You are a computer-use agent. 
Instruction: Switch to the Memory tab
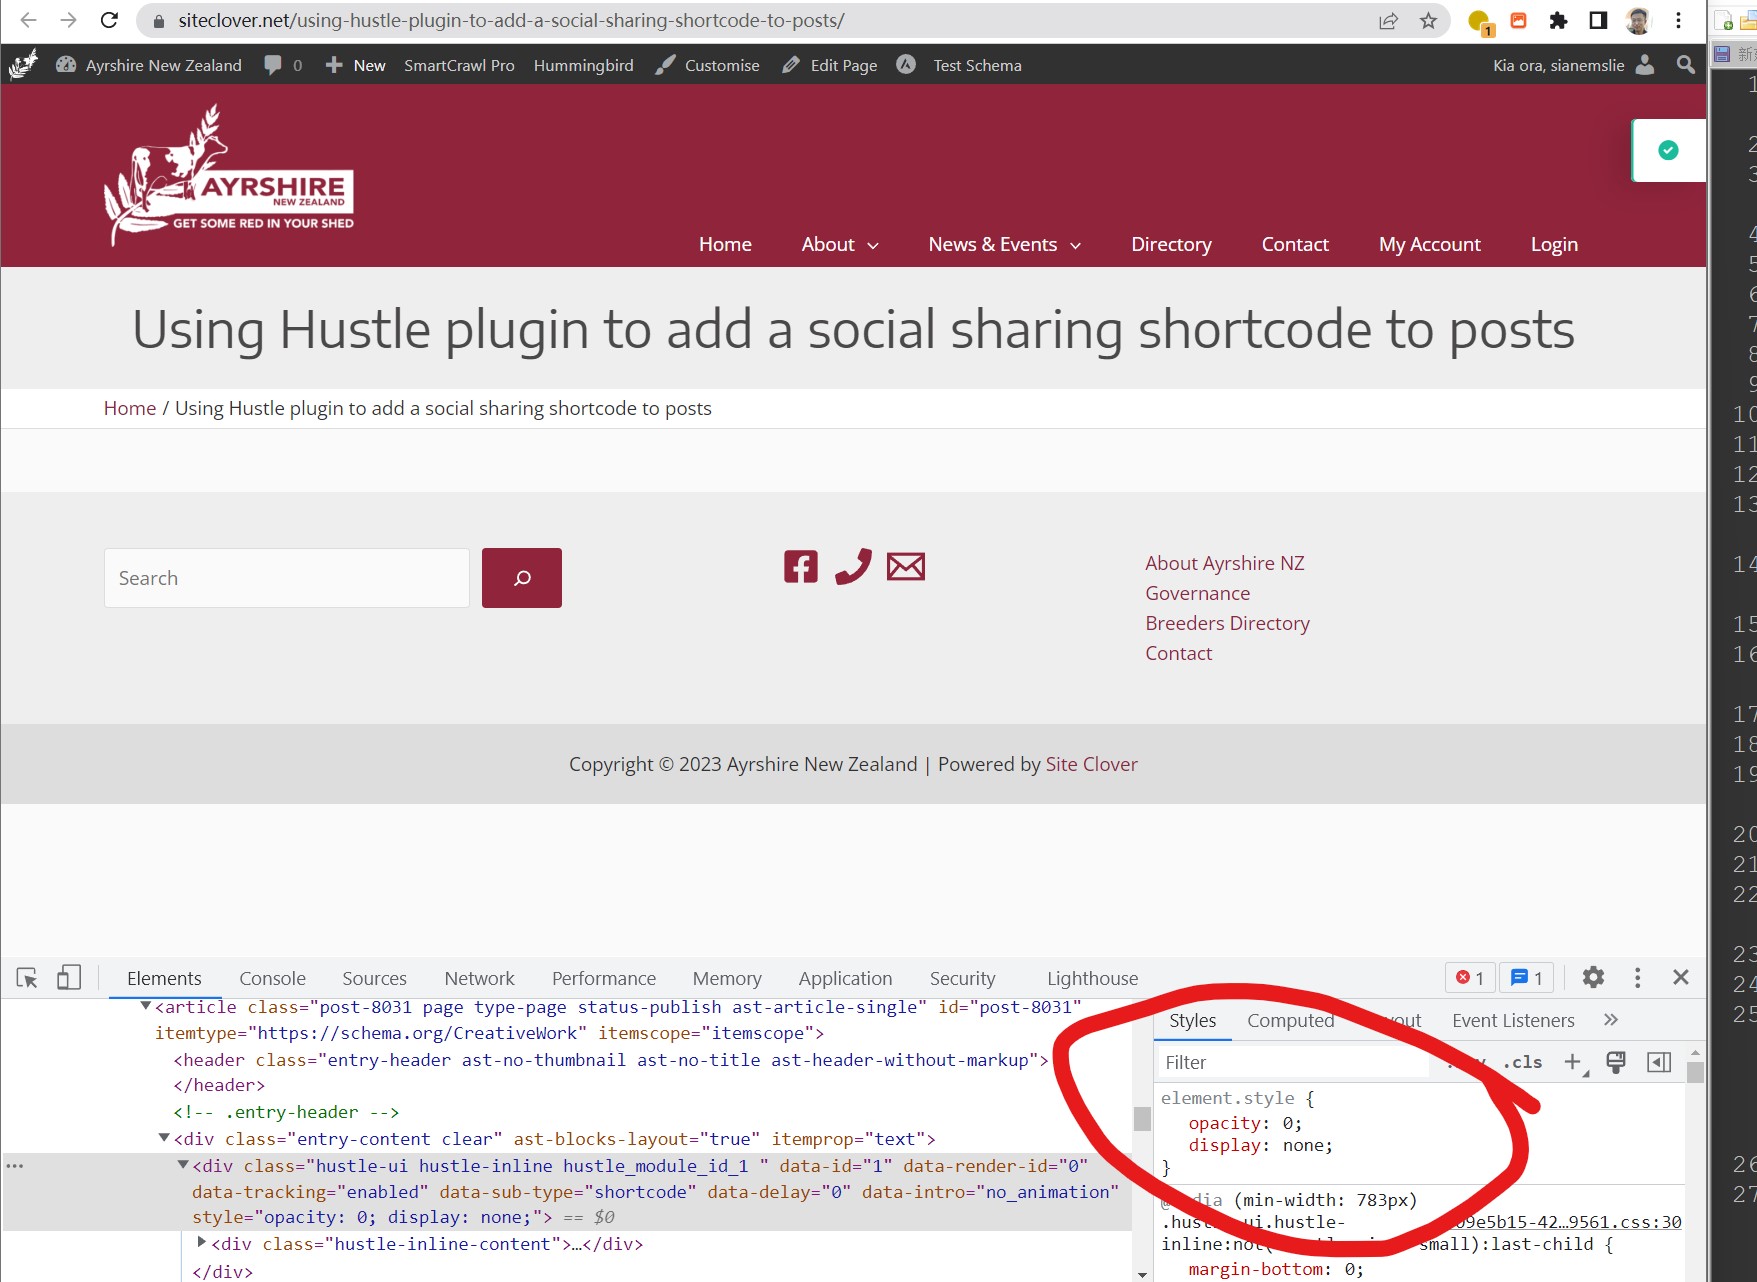[x=727, y=979]
